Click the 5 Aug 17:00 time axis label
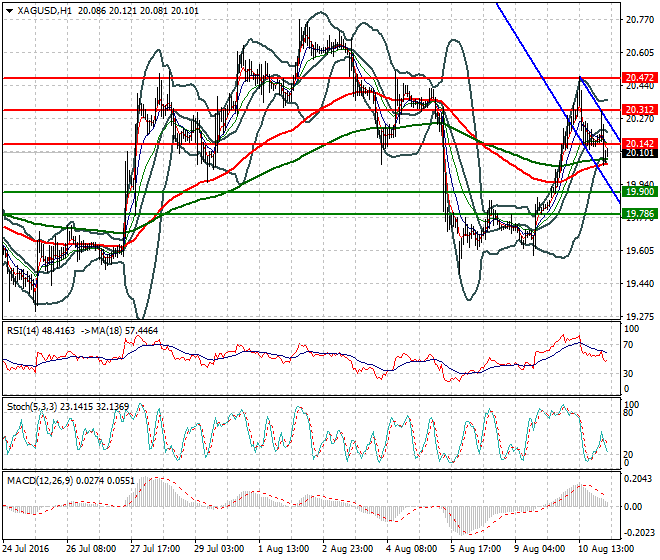Viewport: 660px width, 560px height. pos(476,549)
